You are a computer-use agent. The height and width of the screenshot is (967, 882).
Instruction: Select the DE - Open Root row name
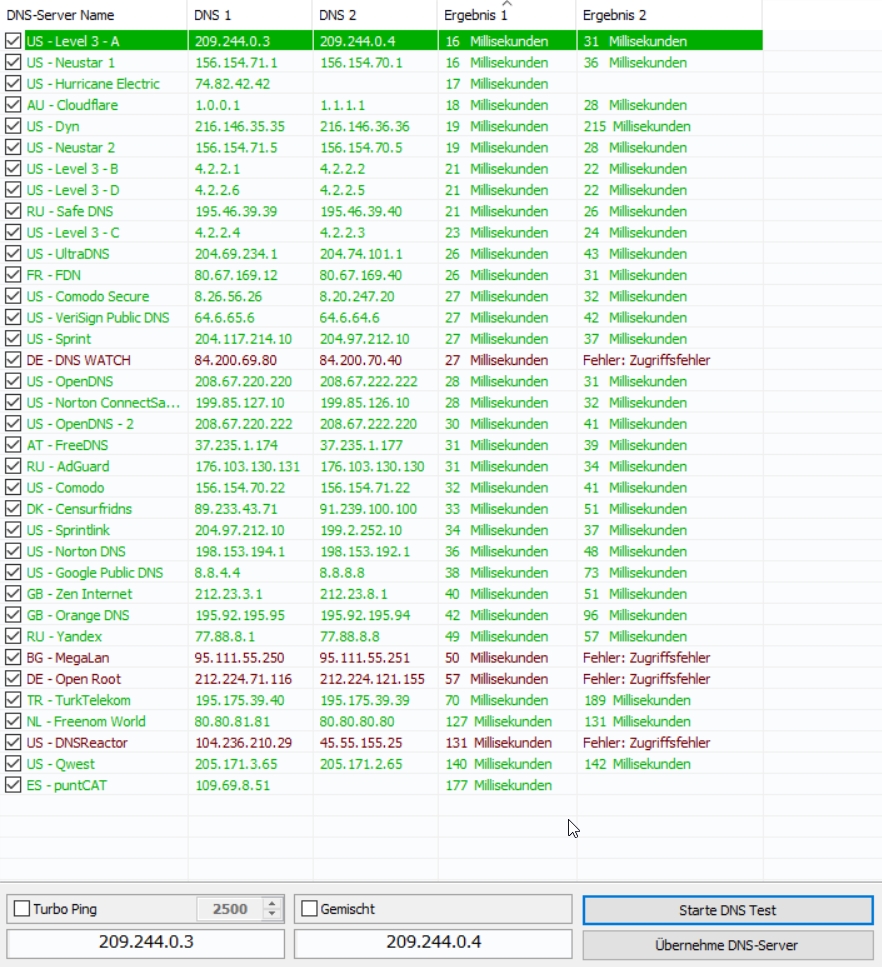click(73, 679)
